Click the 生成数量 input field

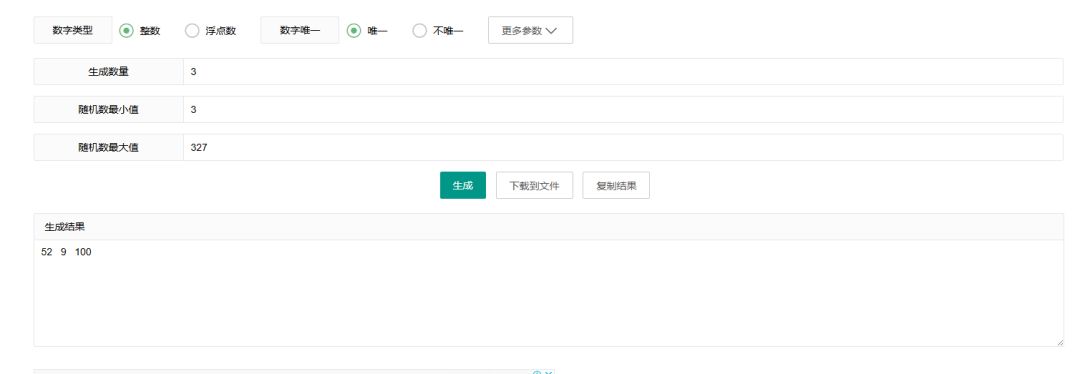tap(623, 72)
